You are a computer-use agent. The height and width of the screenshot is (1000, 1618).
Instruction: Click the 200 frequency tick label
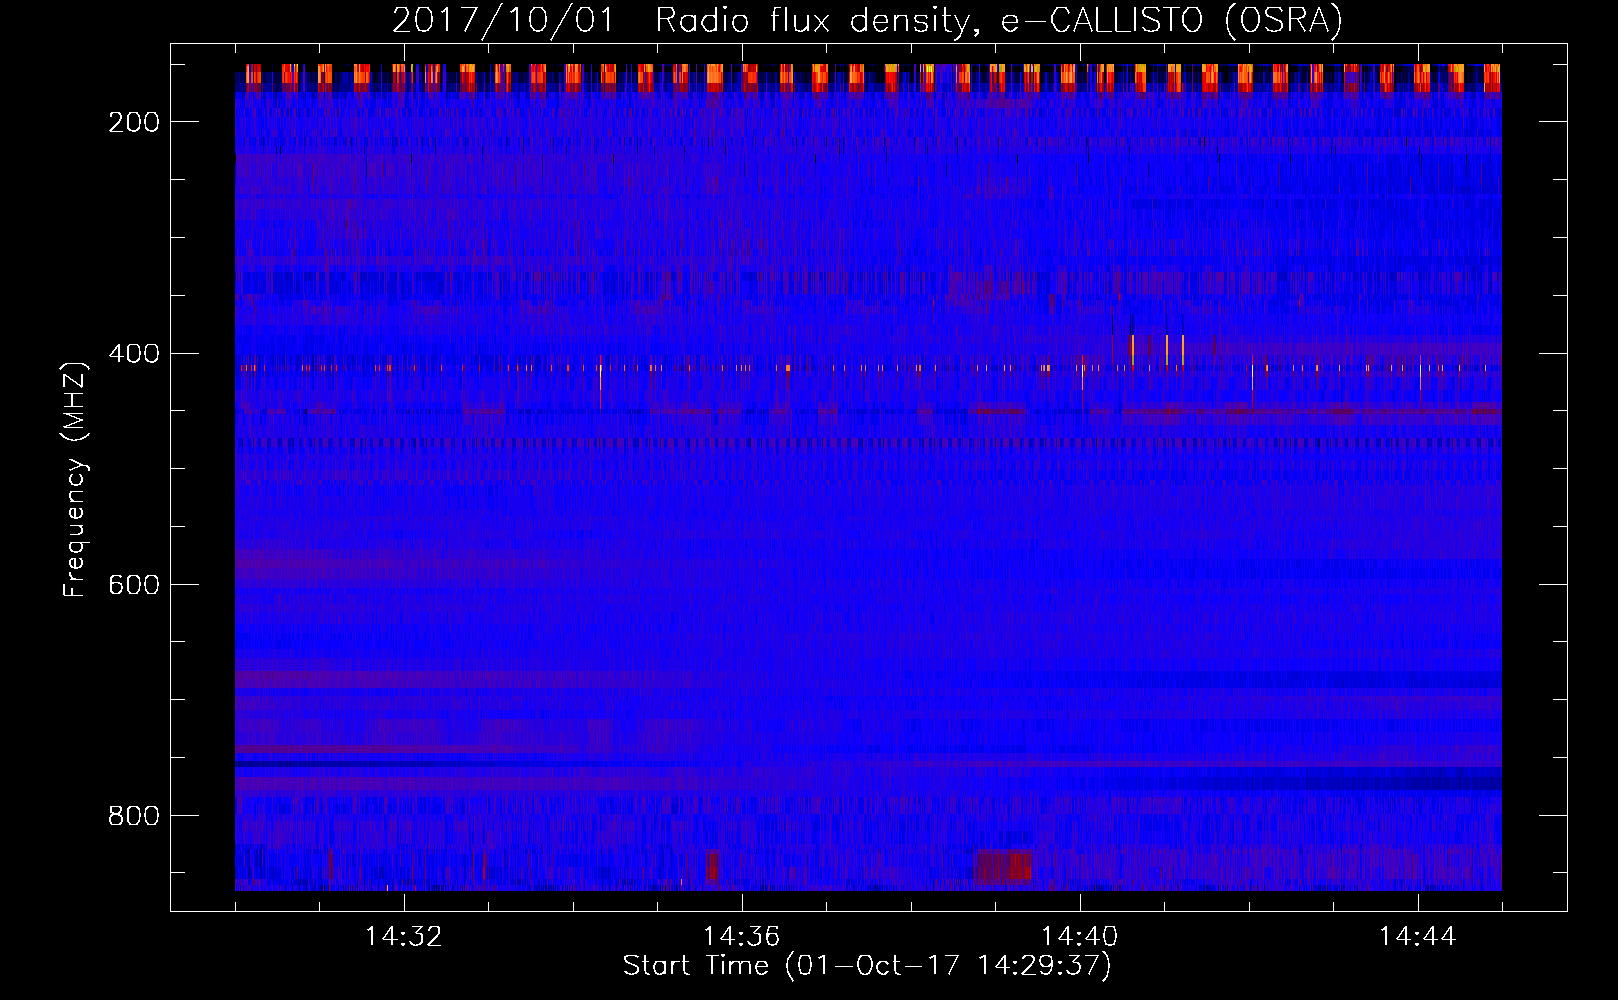(x=134, y=122)
